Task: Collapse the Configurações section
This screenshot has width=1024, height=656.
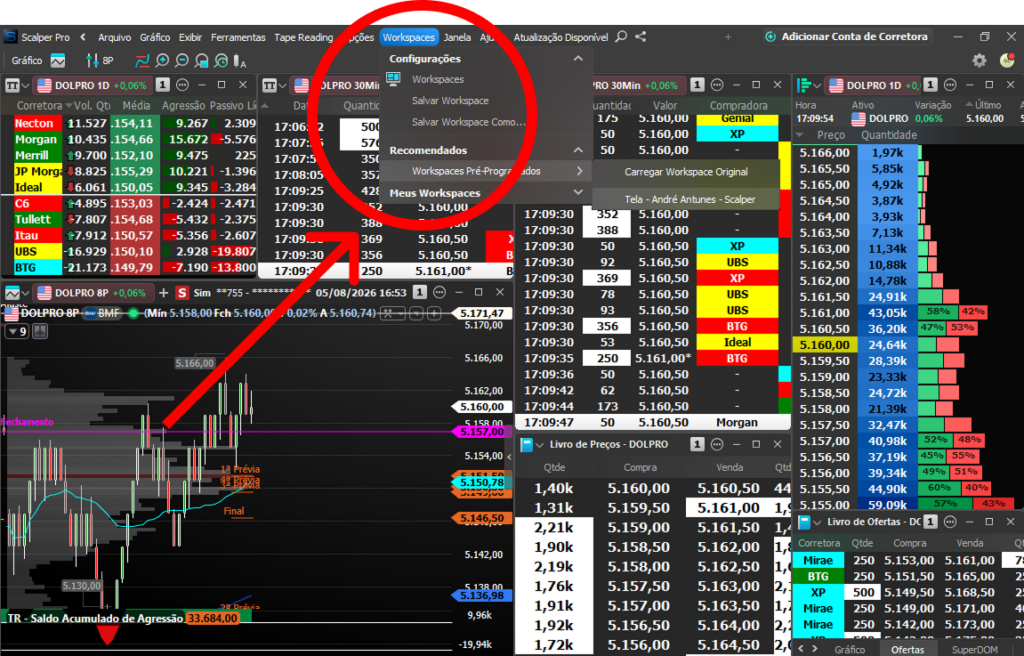Action: [x=578, y=59]
